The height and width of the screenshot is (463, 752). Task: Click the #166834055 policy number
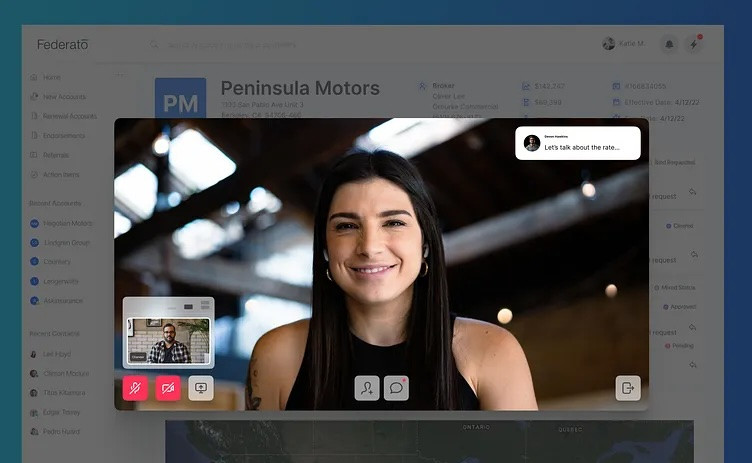coord(645,86)
